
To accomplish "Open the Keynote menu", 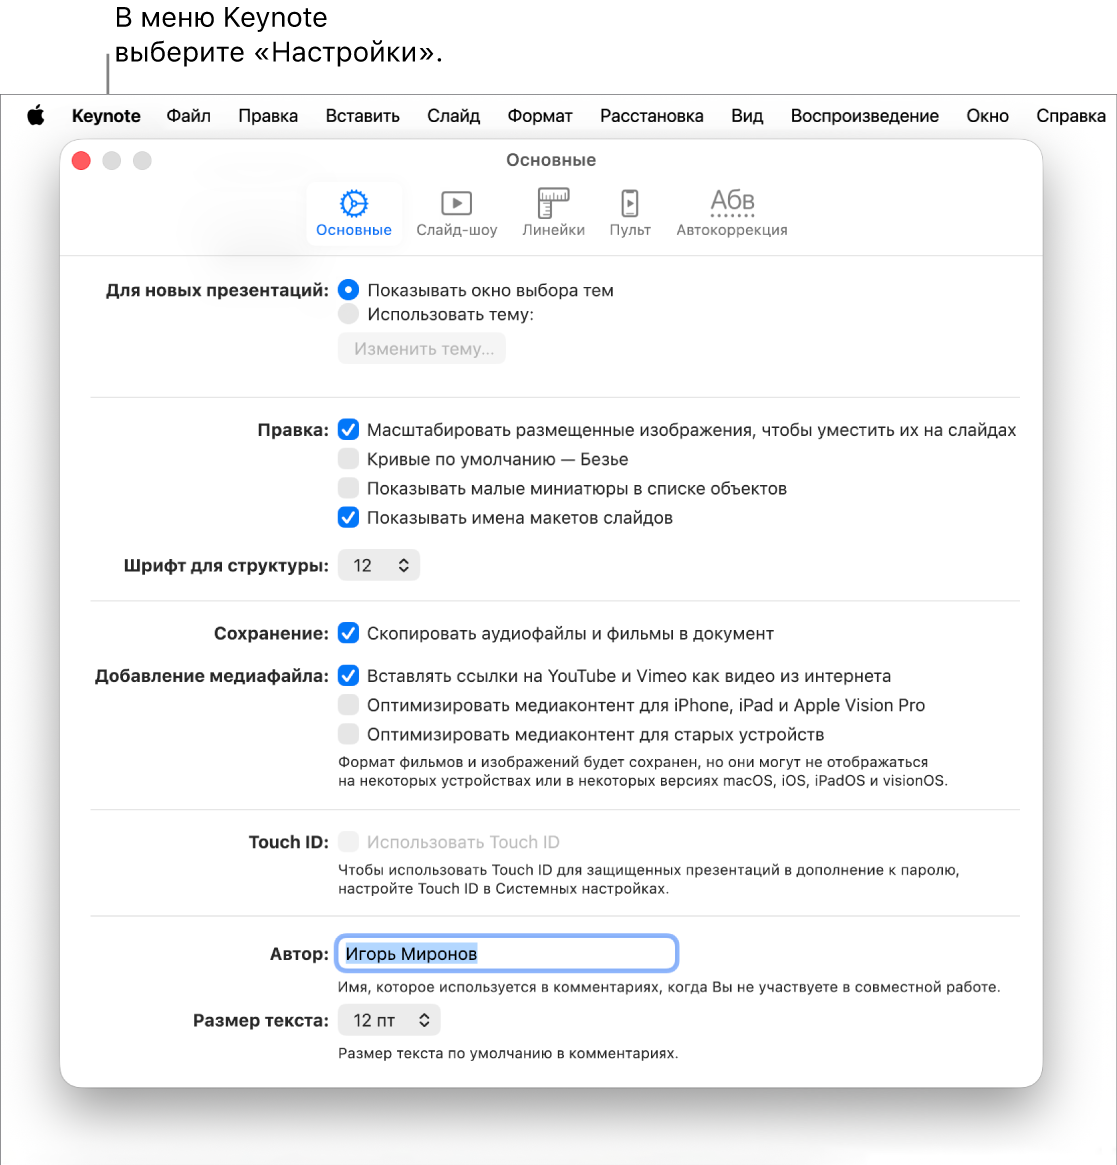I will point(106,116).
